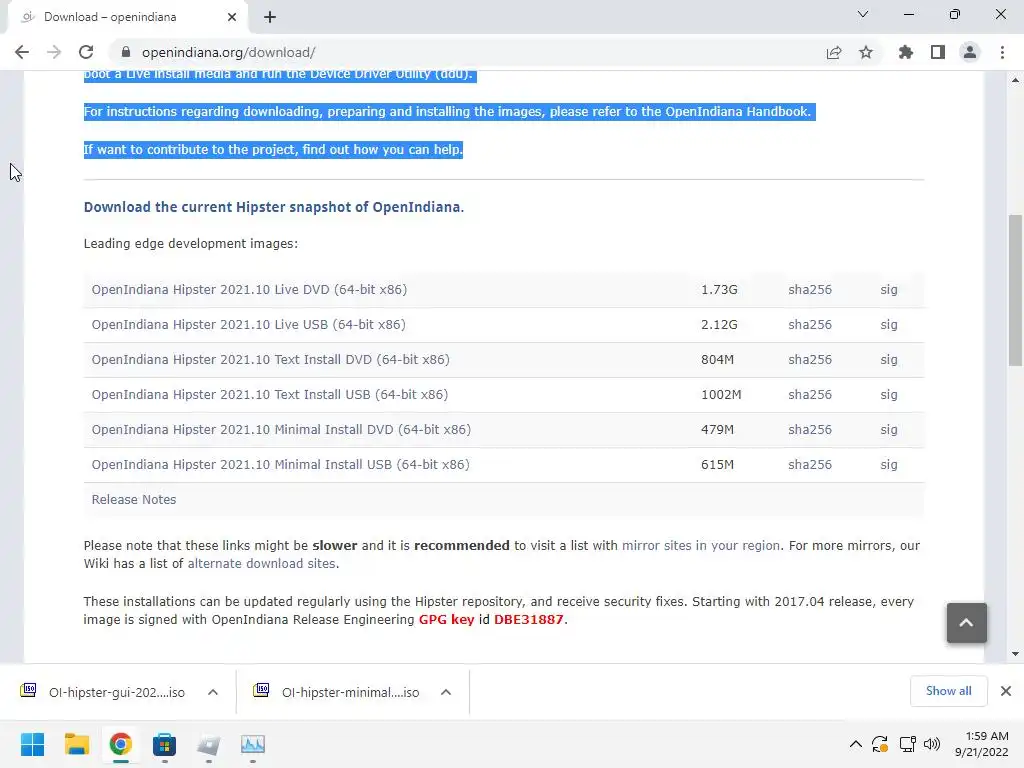Download the Text Install DVD image
Image resolution: width=1024 pixels, height=768 pixels.
click(x=270, y=360)
